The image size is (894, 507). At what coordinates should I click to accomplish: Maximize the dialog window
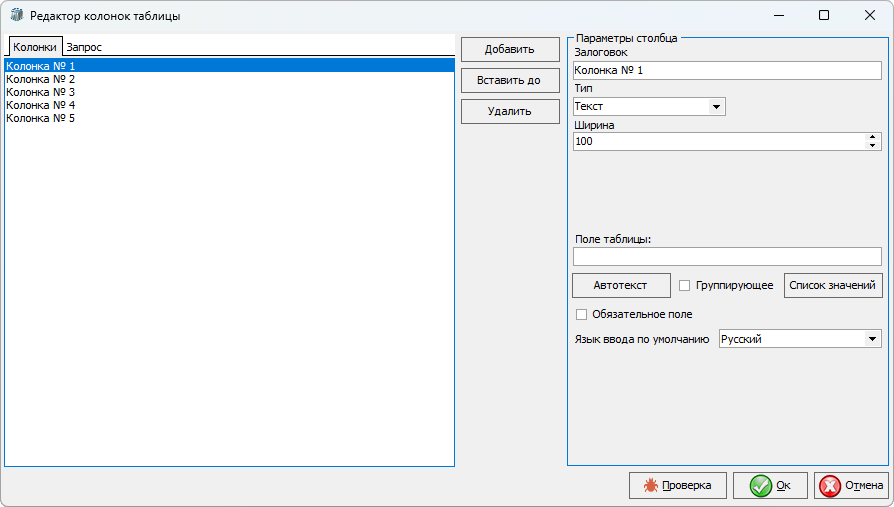[x=824, y=15]
